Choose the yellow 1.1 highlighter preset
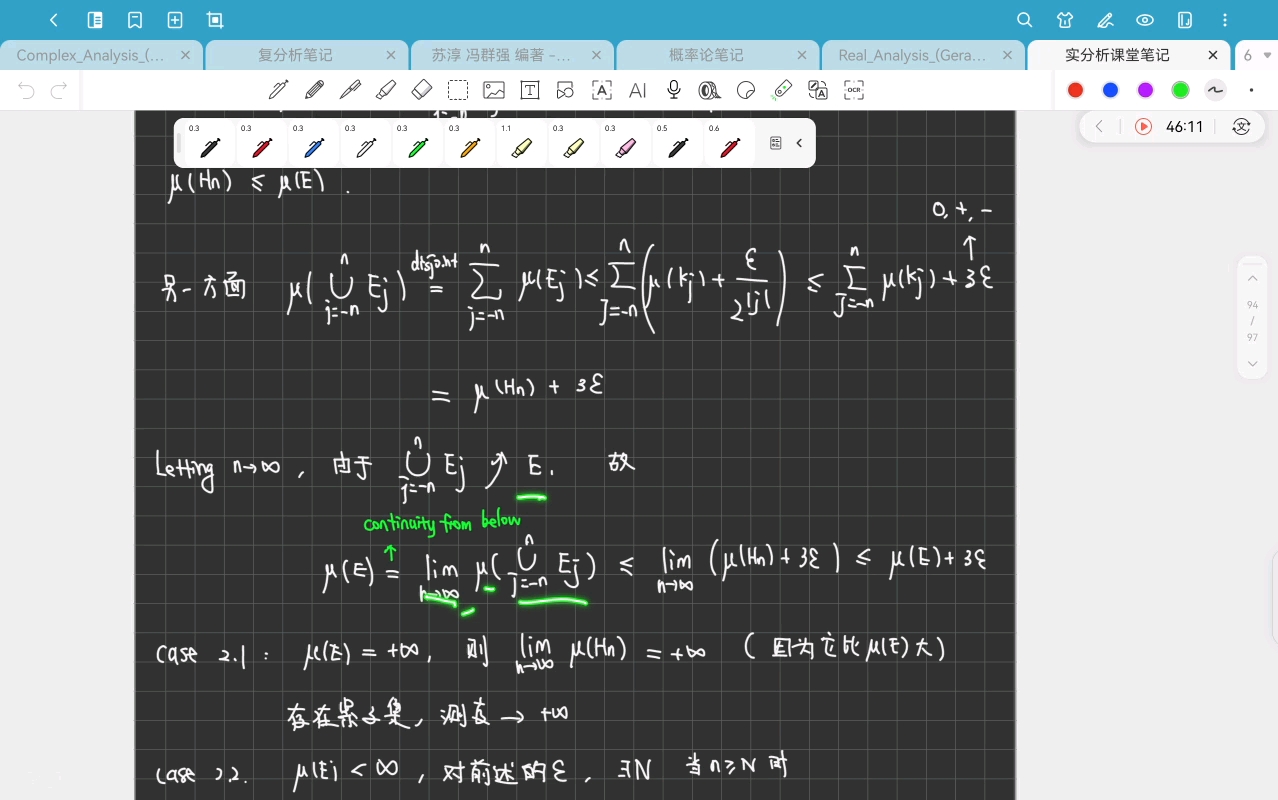The width and height of the screenshot is (1278, 800). pos(522,144)
